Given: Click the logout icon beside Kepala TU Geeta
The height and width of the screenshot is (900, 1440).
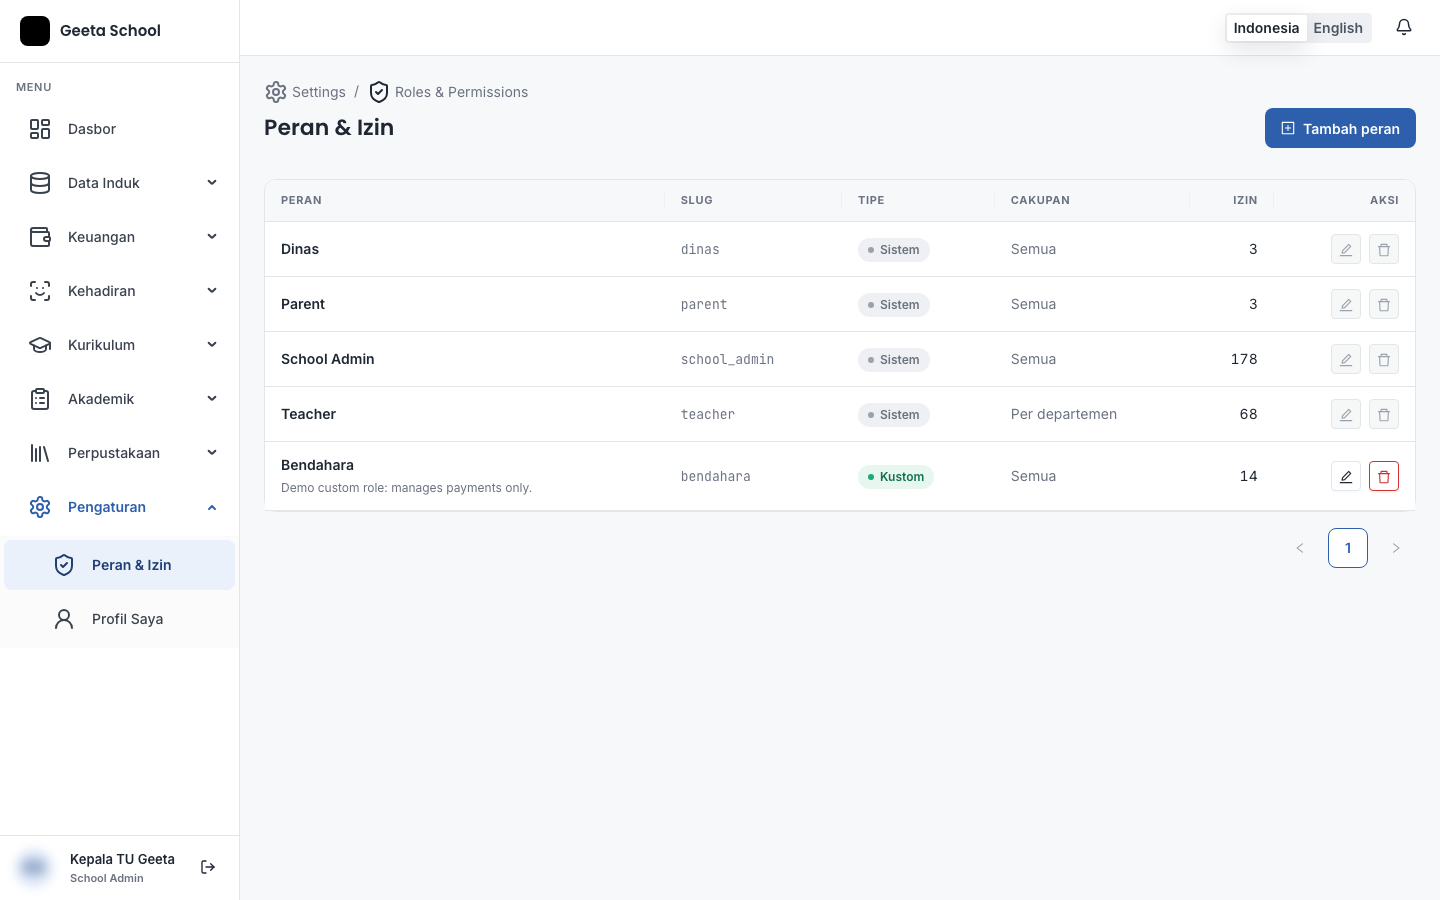Looking at the screenshot, I should [208, 867].
